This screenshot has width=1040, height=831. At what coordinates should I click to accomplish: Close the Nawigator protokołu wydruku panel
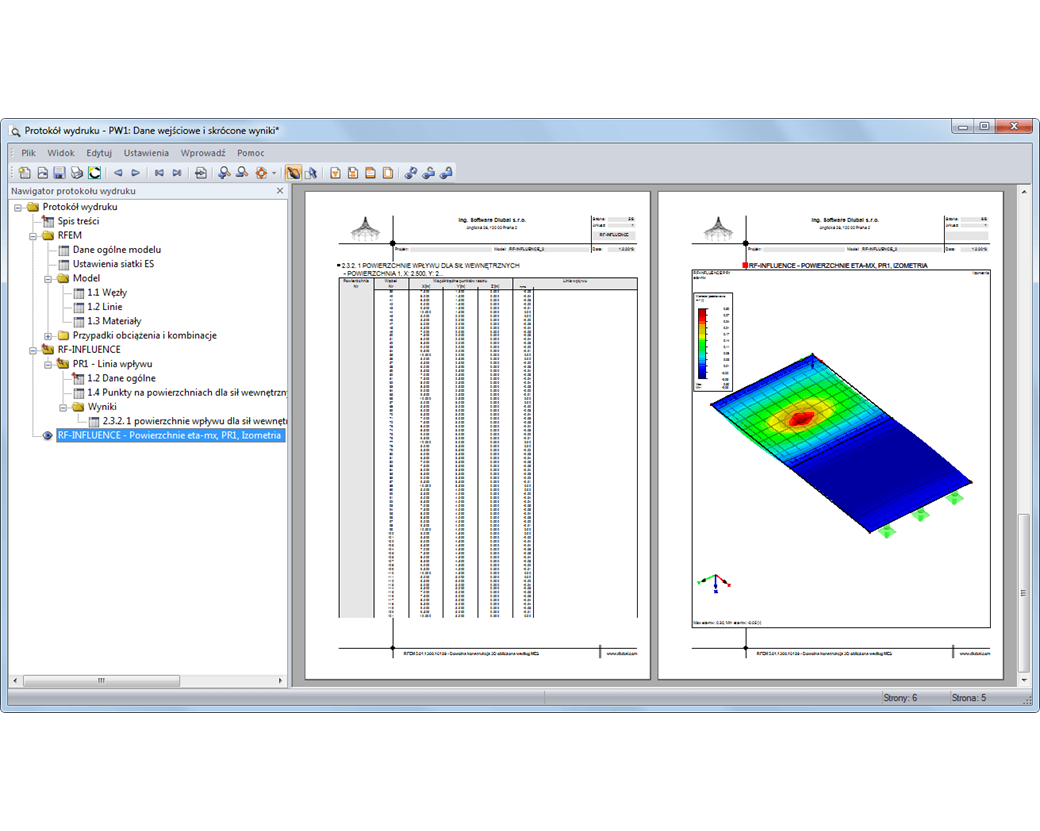(280, 190)
